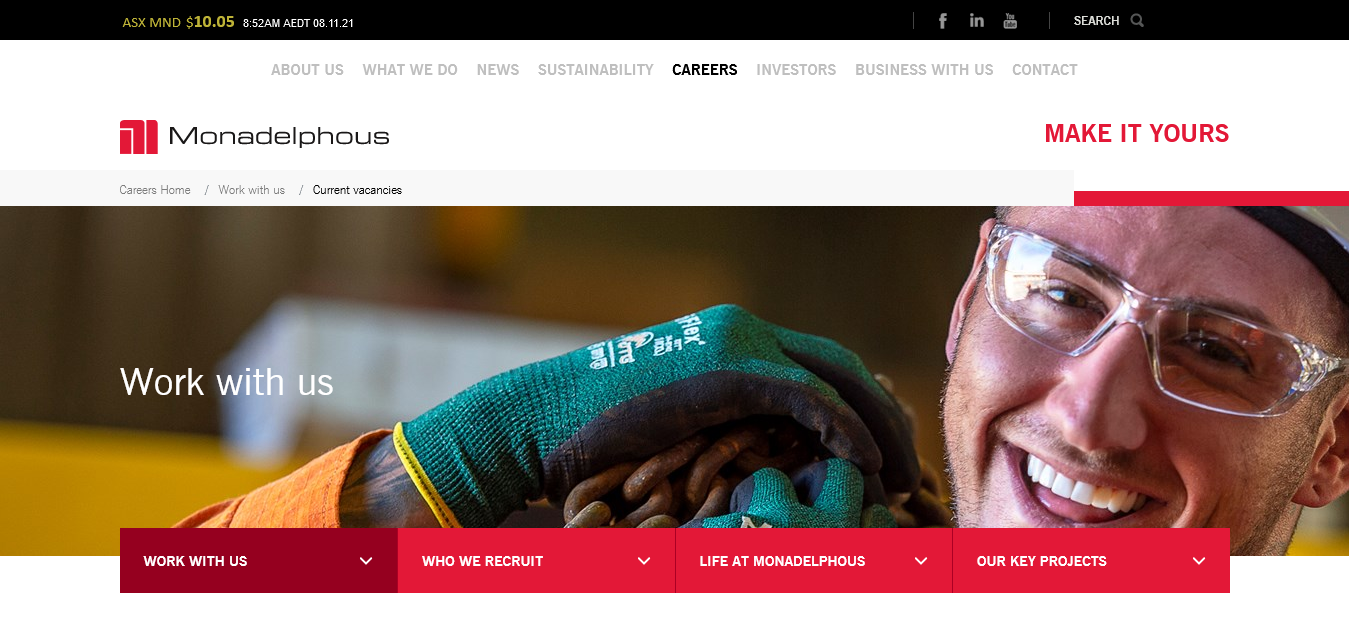
Task: Click the Careers Home breadcrumb
Action: coord(155,190)
